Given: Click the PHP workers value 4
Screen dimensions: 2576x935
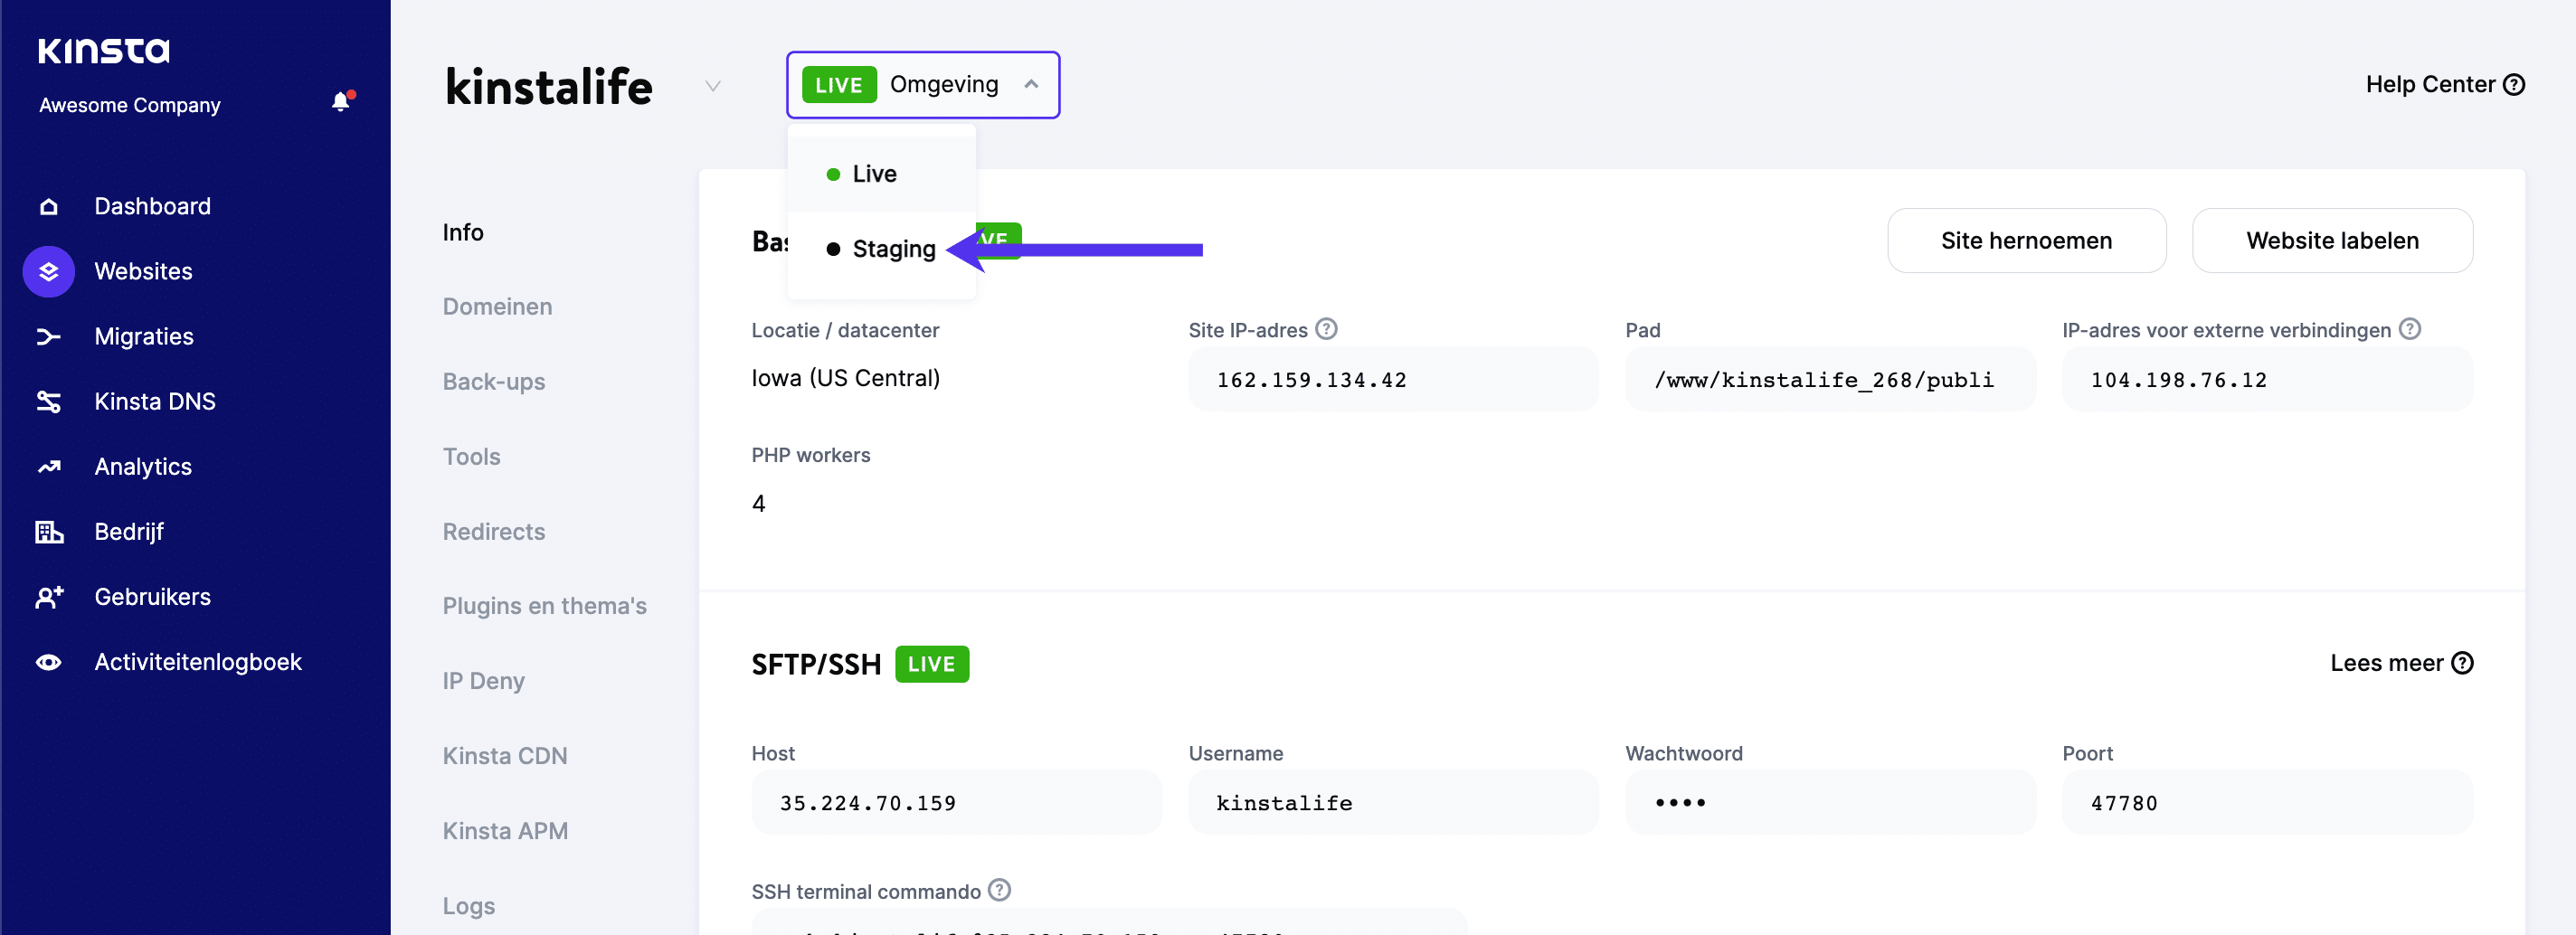Looking at the screenshot, I should tap(759, 504).
